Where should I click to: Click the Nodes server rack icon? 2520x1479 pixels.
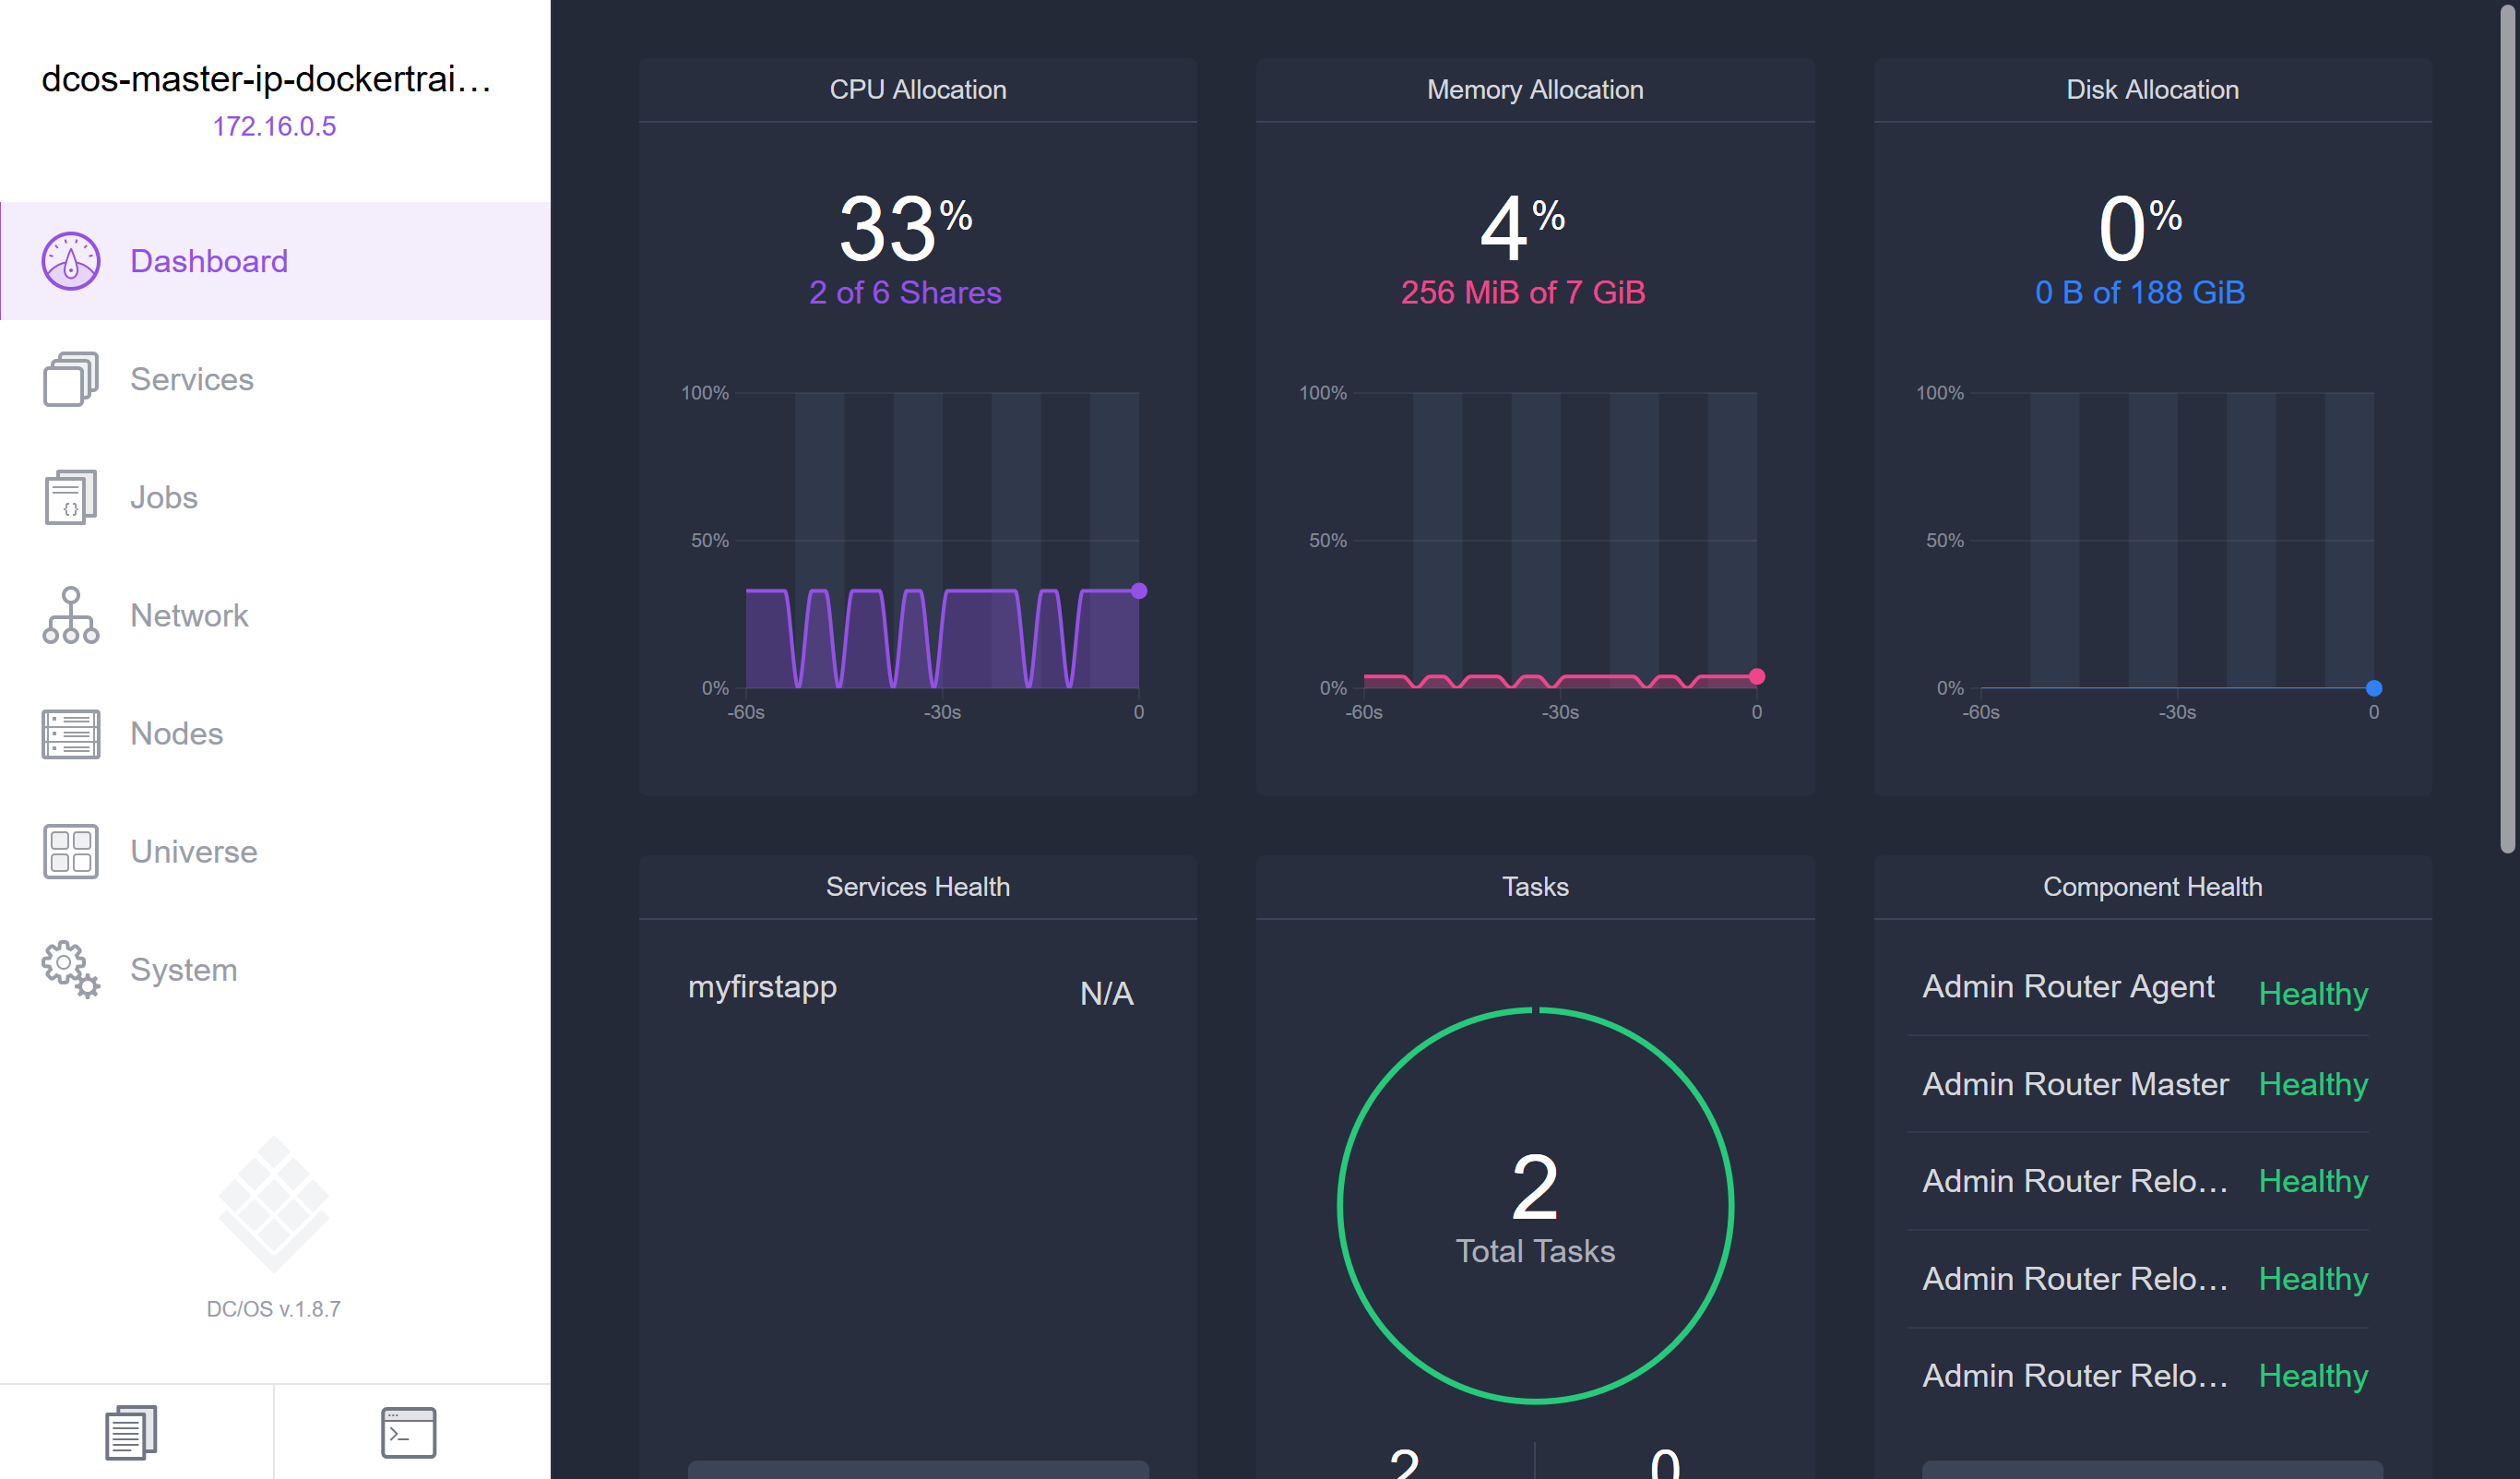[x=70, y=734]
